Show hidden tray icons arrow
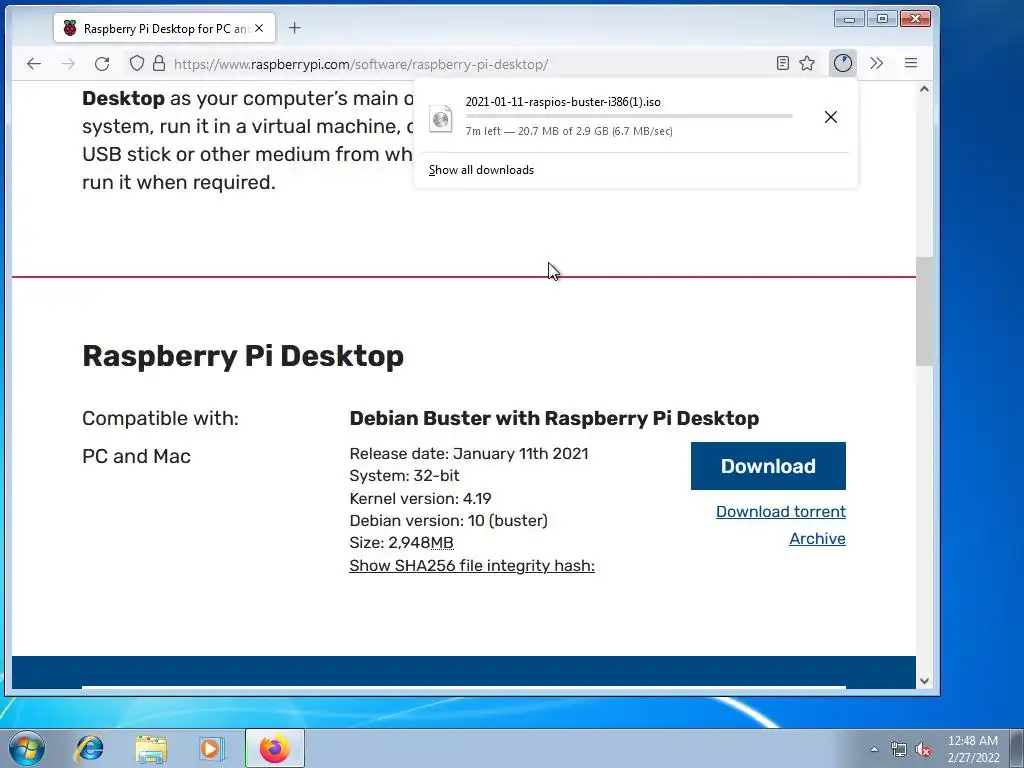Screen dimensions: 1024x768 point(874,749)
